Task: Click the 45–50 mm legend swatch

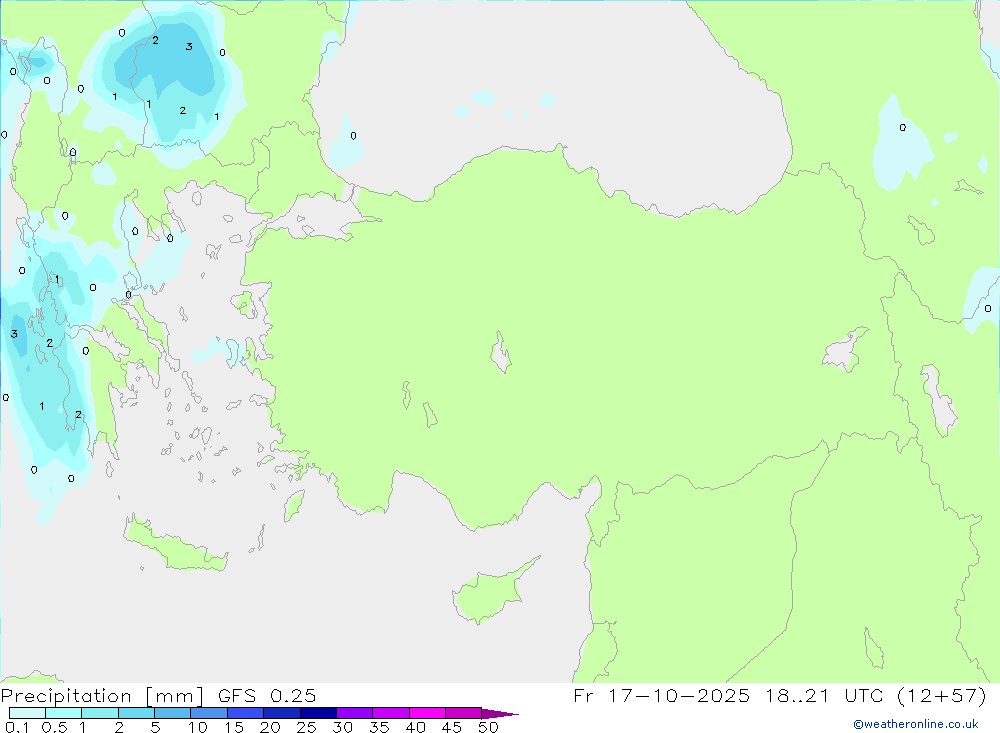Action: click(x=463, y=713)
